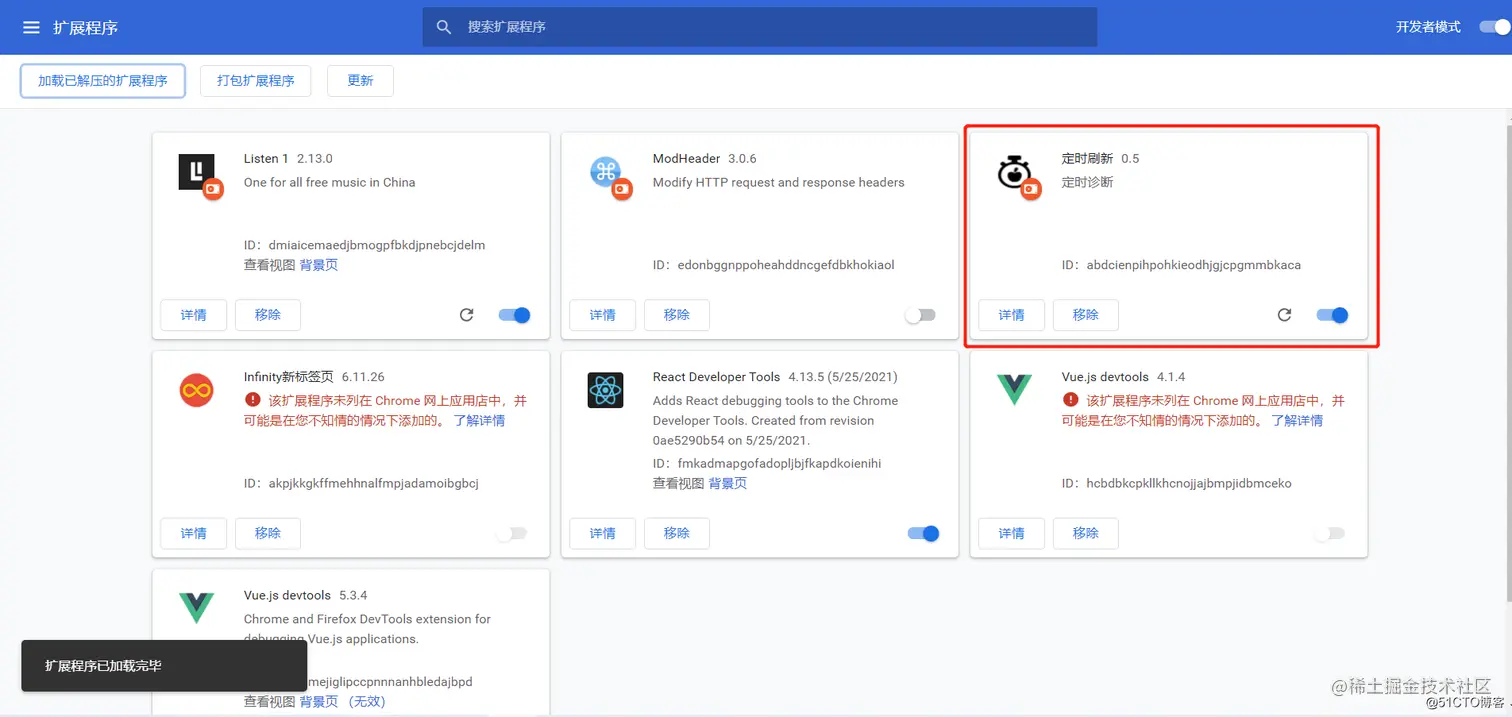Open 详情 for Infinity新标签页
Image resolution: width=1512 pixels, height=717 pixels.
click(194, 533)
